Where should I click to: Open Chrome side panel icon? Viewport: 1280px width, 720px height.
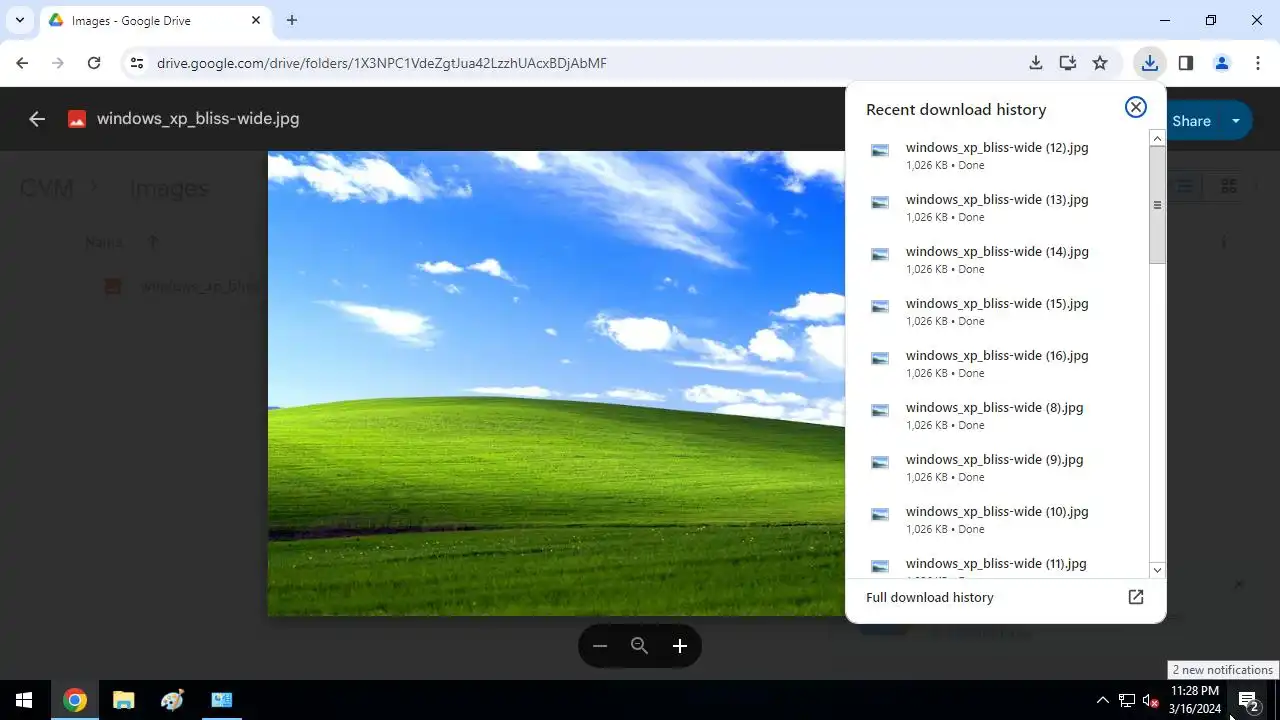click(1186, 63)
